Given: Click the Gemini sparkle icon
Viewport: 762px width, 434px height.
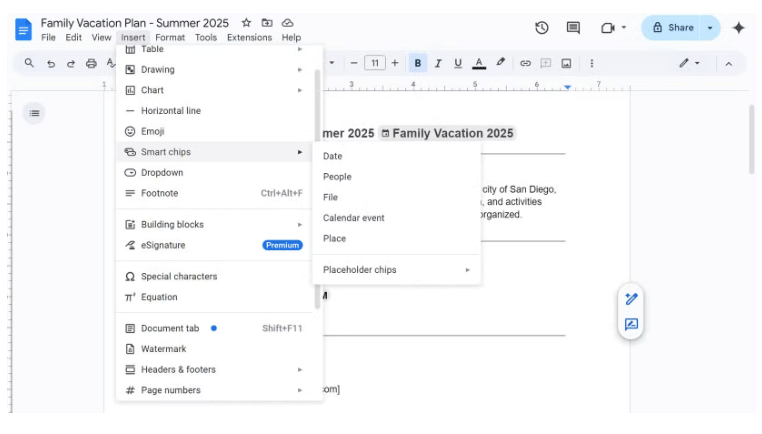Looking at the screenshot, I should point(739,28).
